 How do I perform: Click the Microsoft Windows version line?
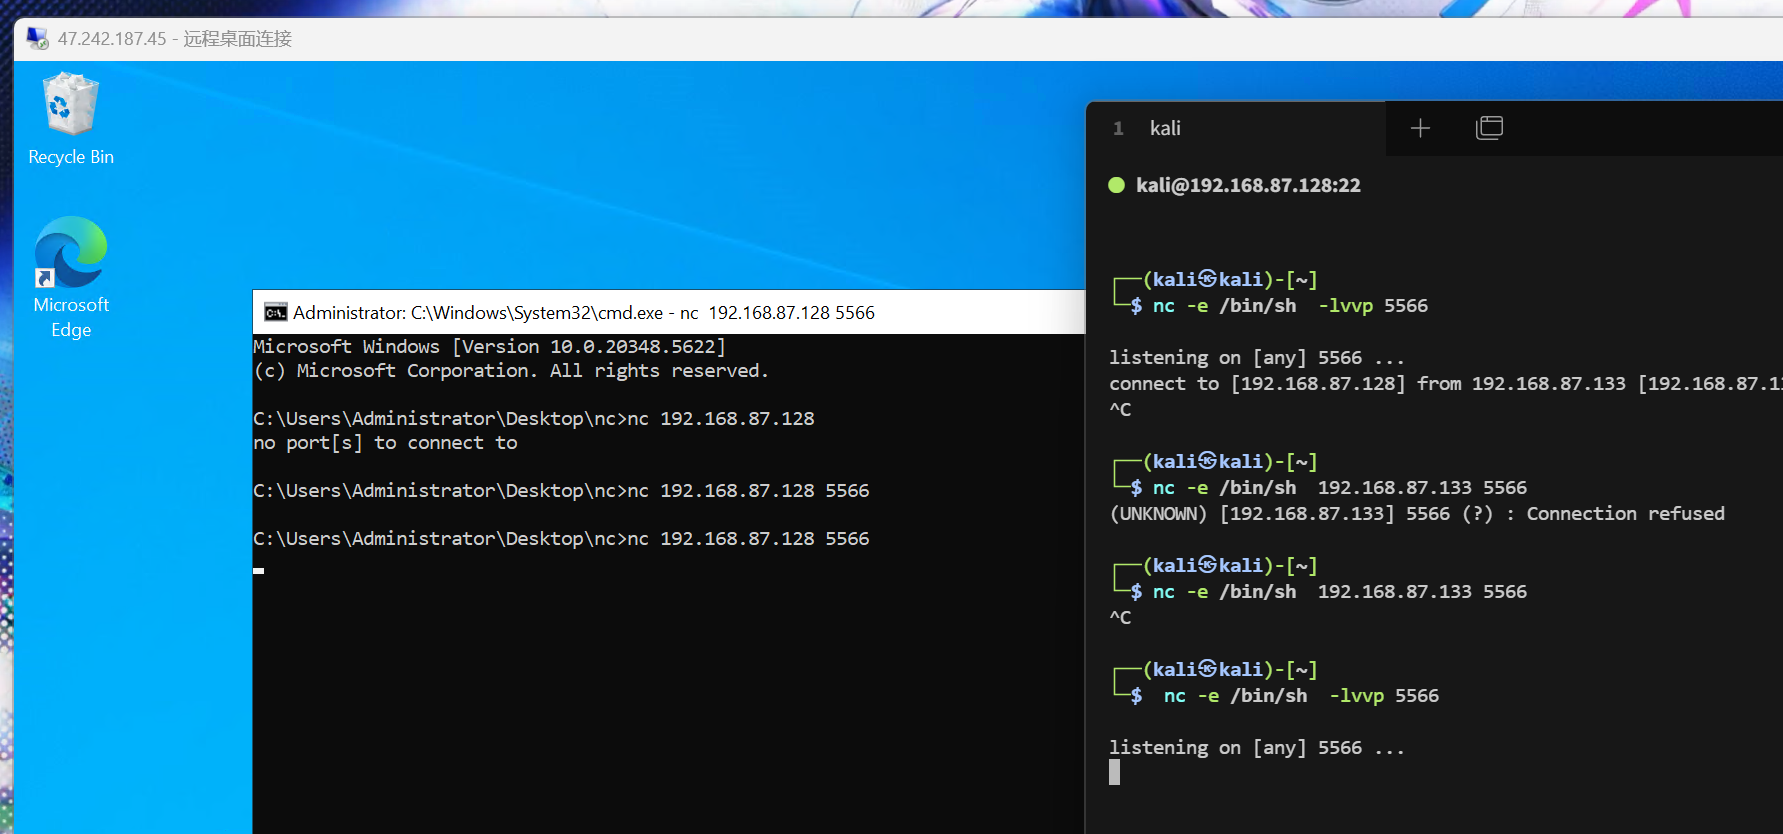[489, 347]
